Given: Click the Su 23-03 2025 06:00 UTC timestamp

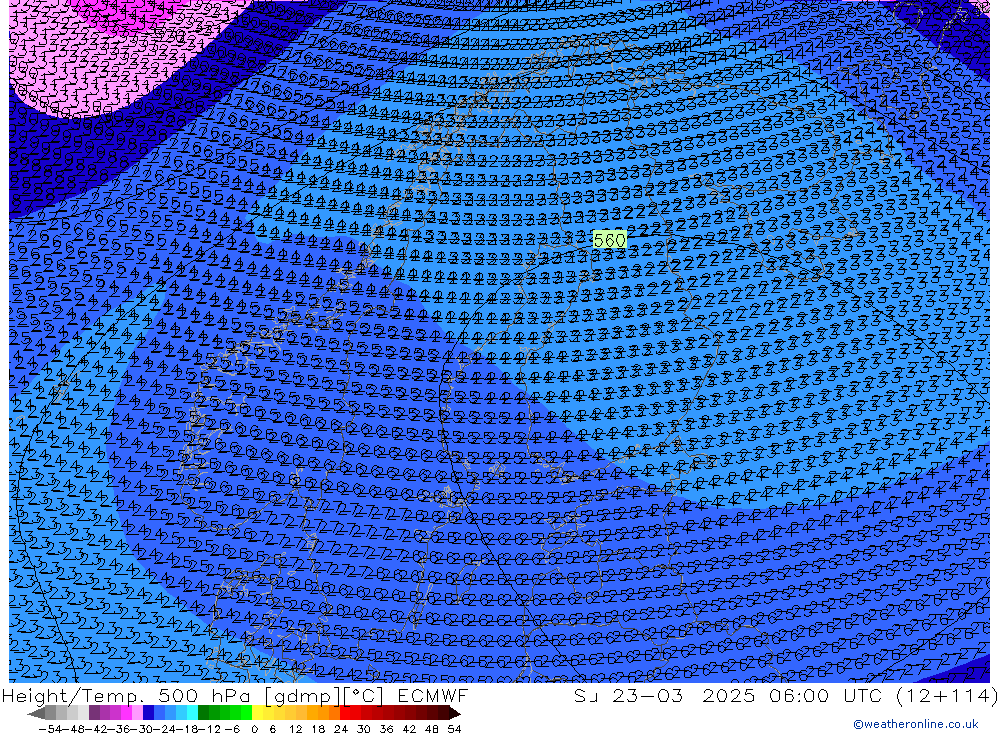Looking at the screenshot, I should (728, 695).
